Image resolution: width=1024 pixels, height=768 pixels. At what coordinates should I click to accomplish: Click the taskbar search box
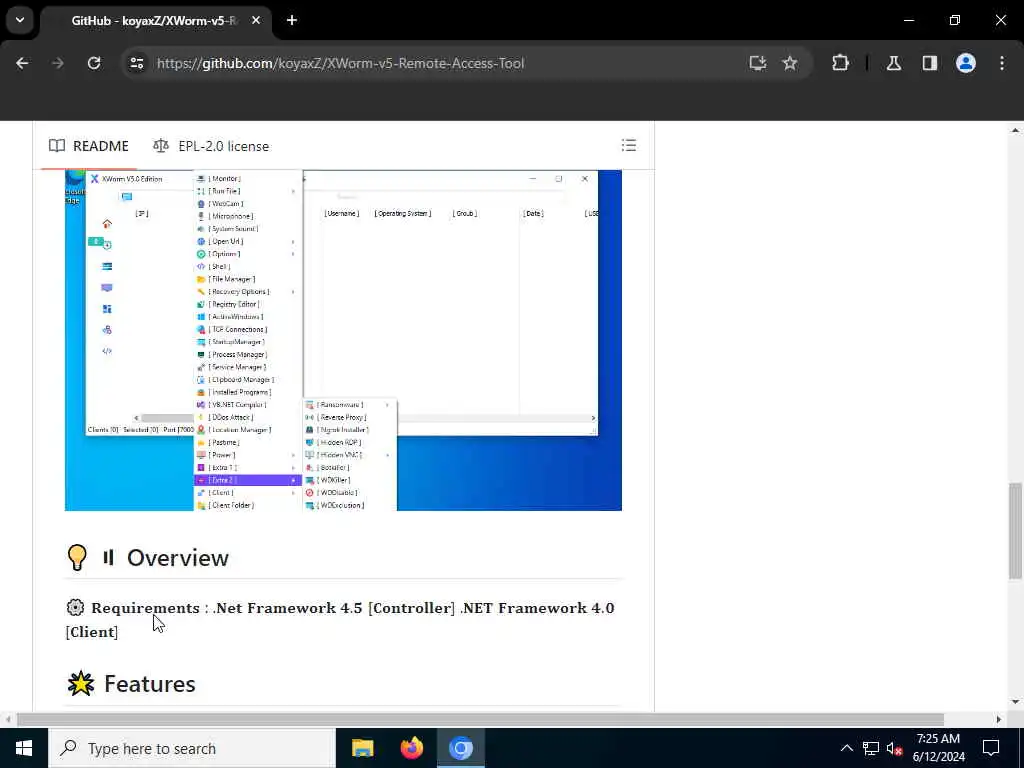click(x=191, y=748)
